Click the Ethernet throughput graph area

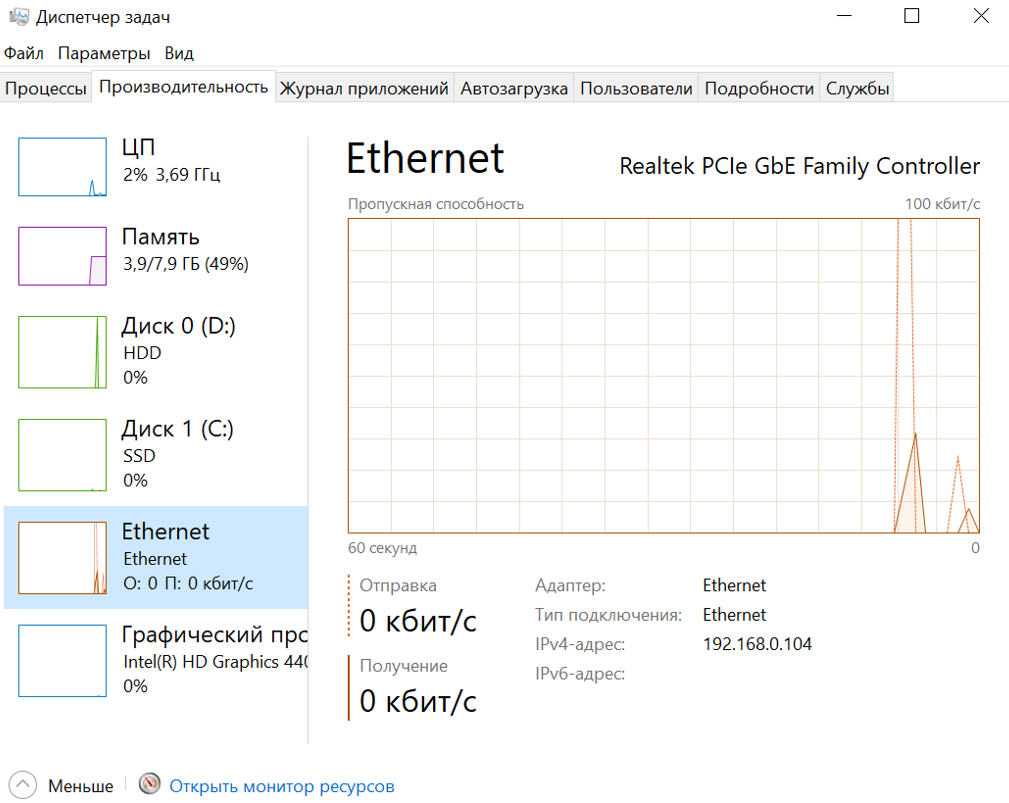click(663, 375)
